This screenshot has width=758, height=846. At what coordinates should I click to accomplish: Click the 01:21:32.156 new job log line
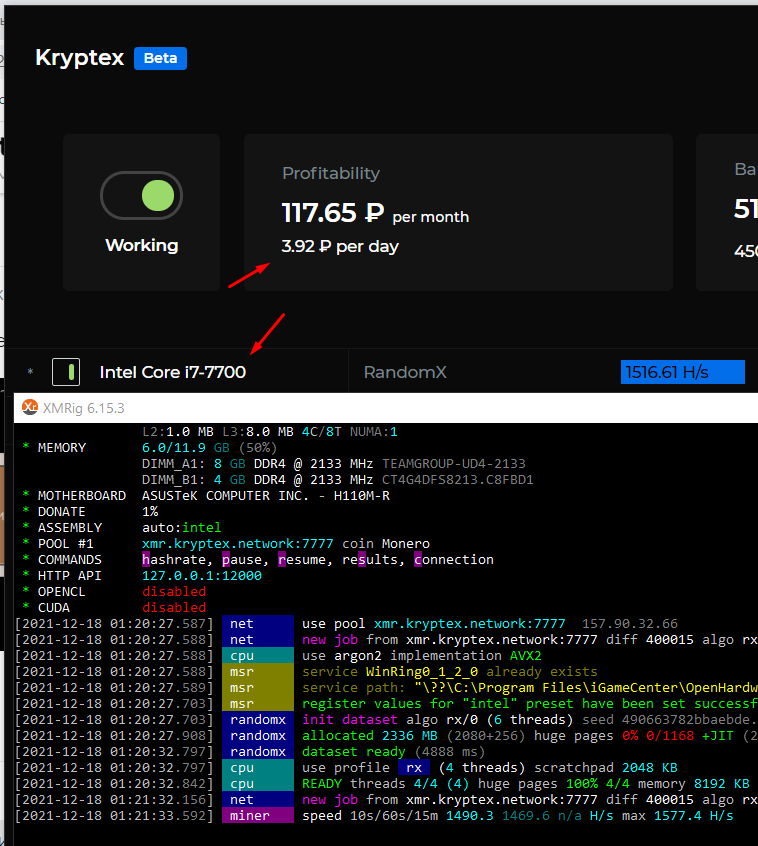[386, 800]
